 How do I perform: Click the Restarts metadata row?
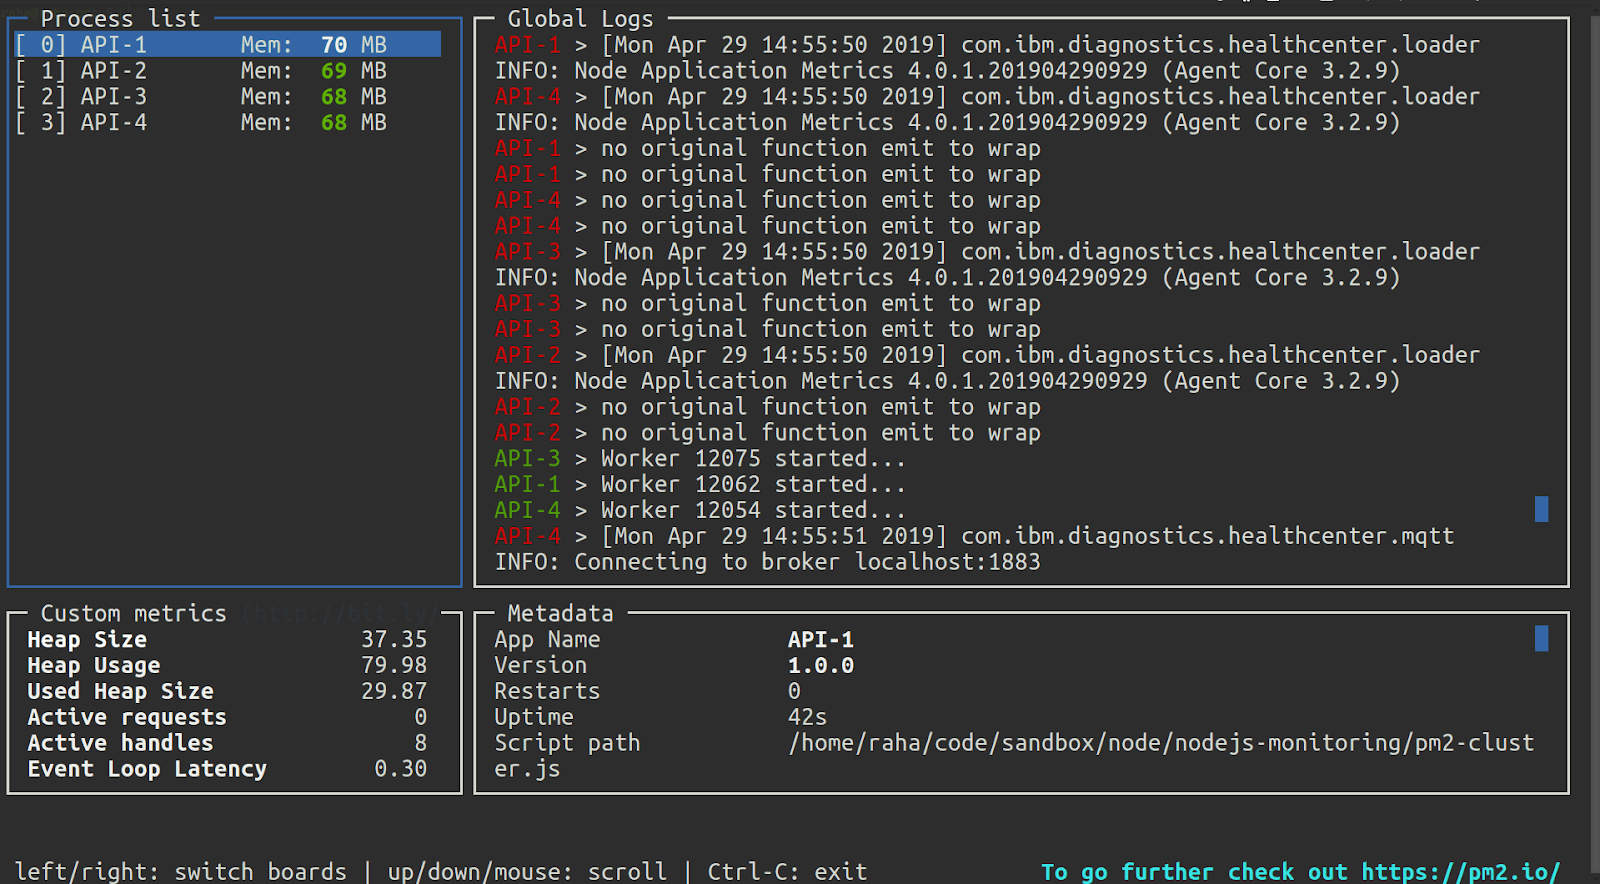pyautogui.click(x=647, y=692)
